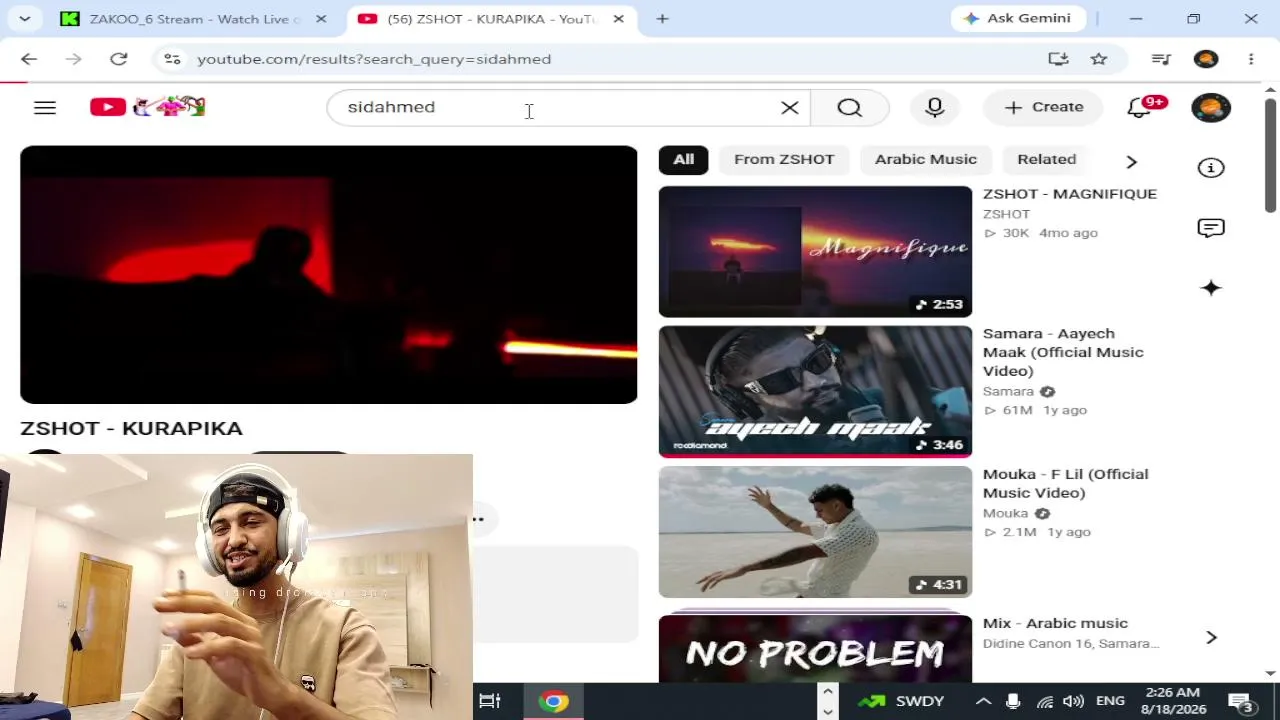
Task: Open the NO PROBLEM mix thumbnail
Action: [x=815, y=649]
